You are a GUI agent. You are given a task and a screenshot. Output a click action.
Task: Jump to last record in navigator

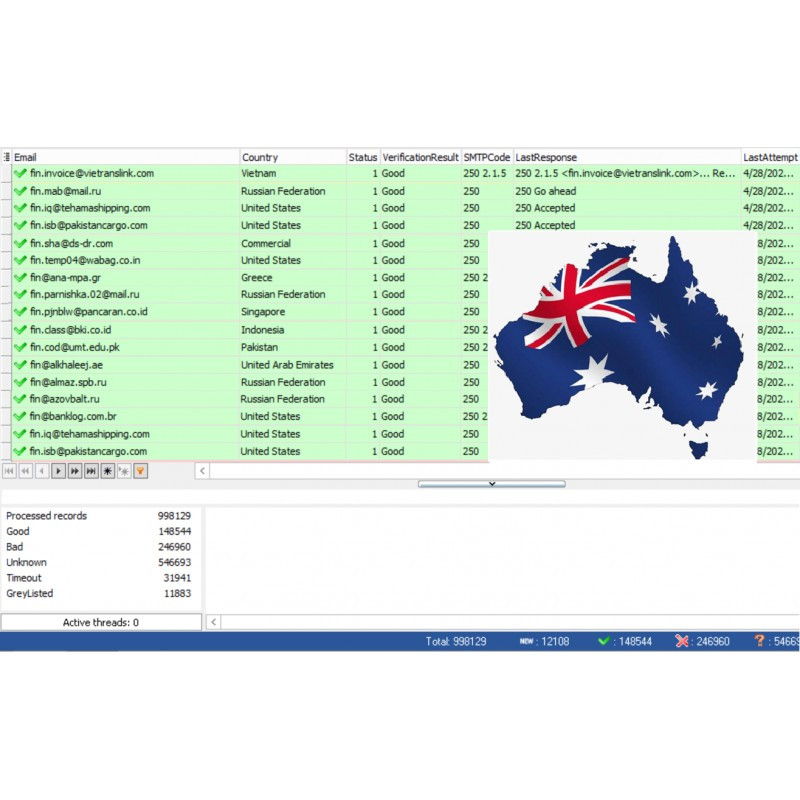tap(91, 470)
